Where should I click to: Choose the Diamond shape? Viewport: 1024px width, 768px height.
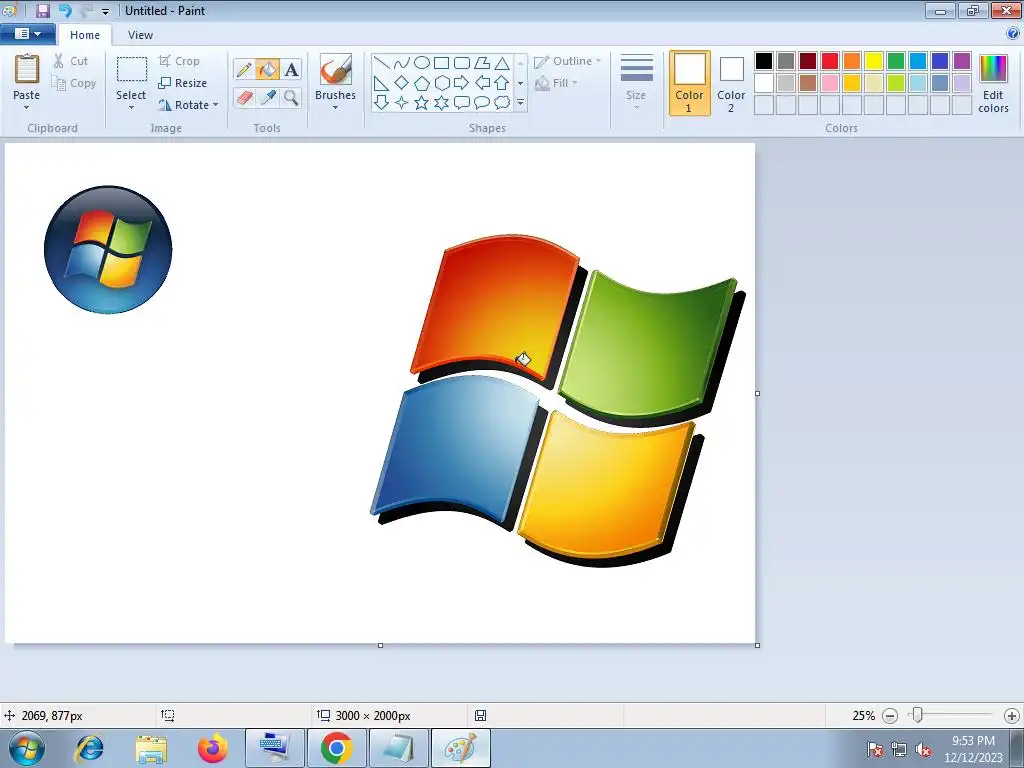point(402,83)
